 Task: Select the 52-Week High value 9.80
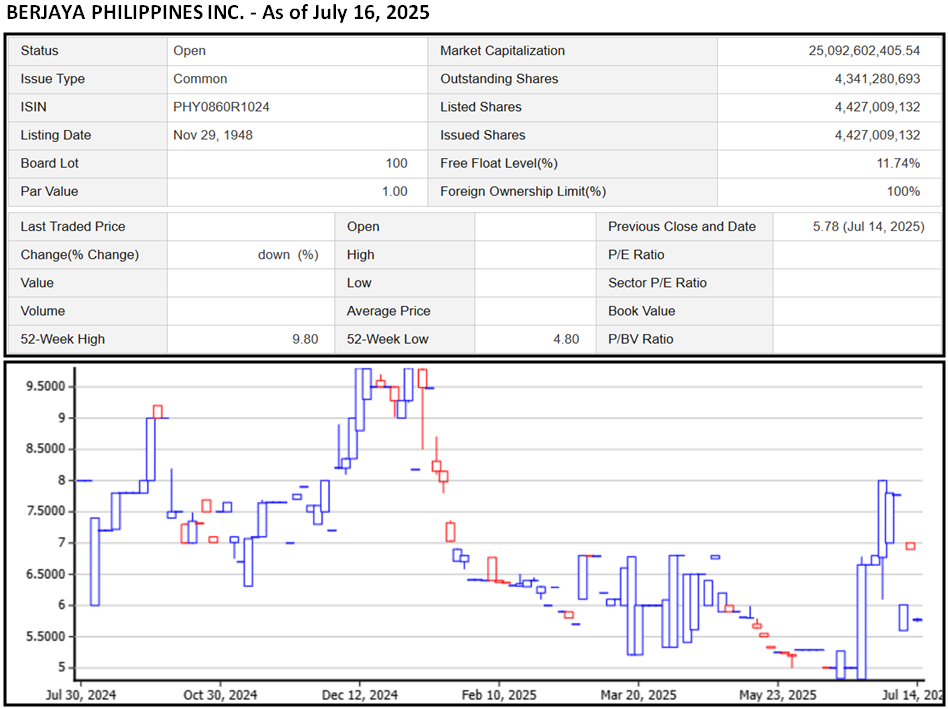point(305,339)
